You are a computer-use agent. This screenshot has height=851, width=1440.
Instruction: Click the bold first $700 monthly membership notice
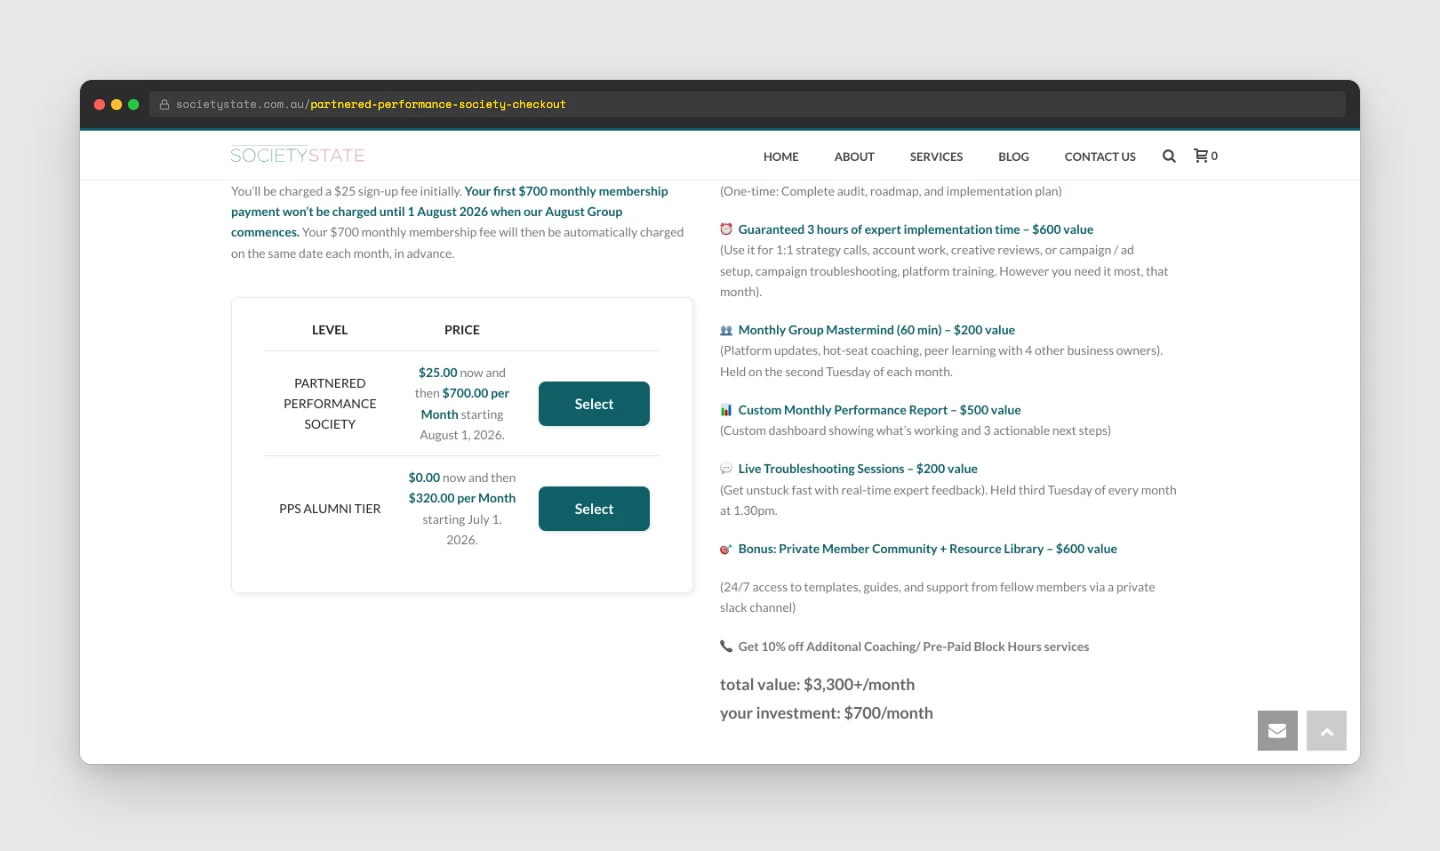(x=450, y=212)
